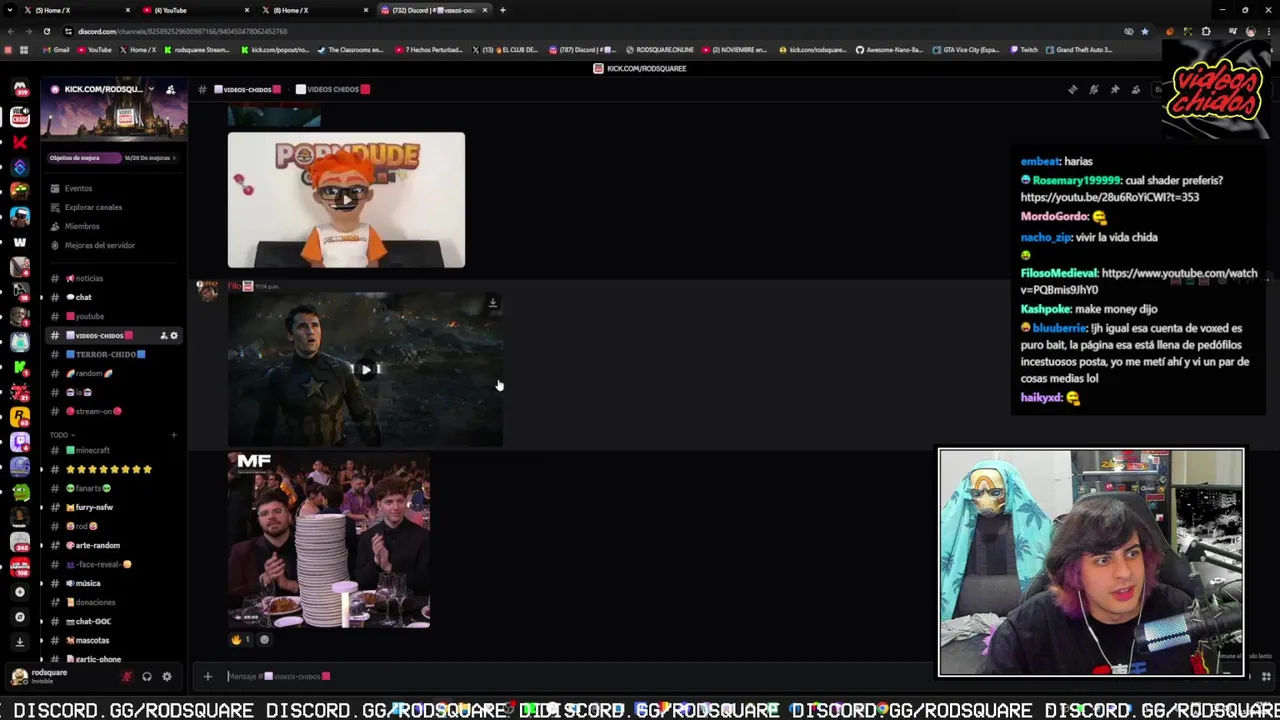Switch to the YouTube browser tab
The image size is (1280, 720).
point(195,10)
